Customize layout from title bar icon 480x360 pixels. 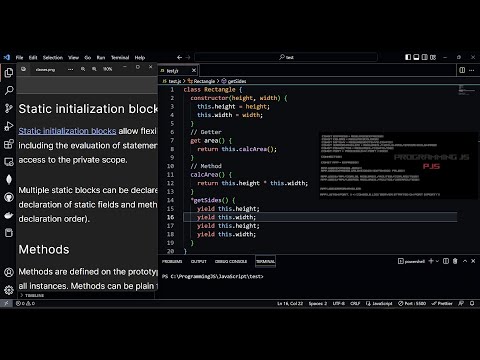(x=433, y=57)
